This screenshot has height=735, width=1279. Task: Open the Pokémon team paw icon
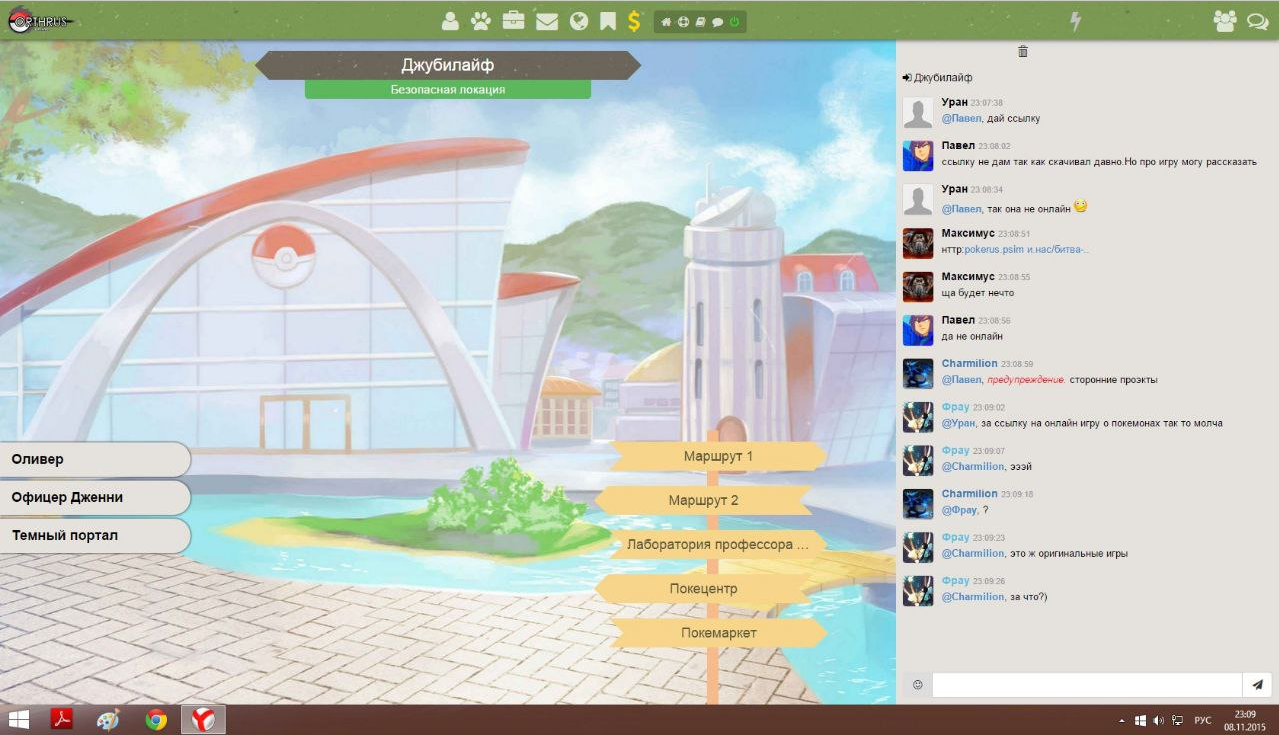481,21
